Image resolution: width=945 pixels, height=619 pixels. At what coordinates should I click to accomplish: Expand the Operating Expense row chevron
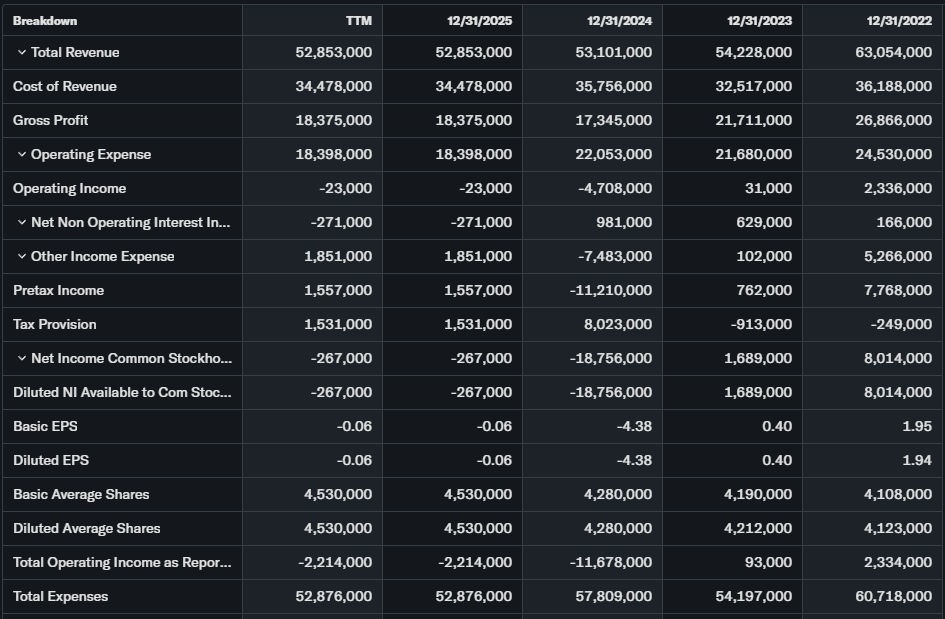pyautogui.click(x=21, y=154)
